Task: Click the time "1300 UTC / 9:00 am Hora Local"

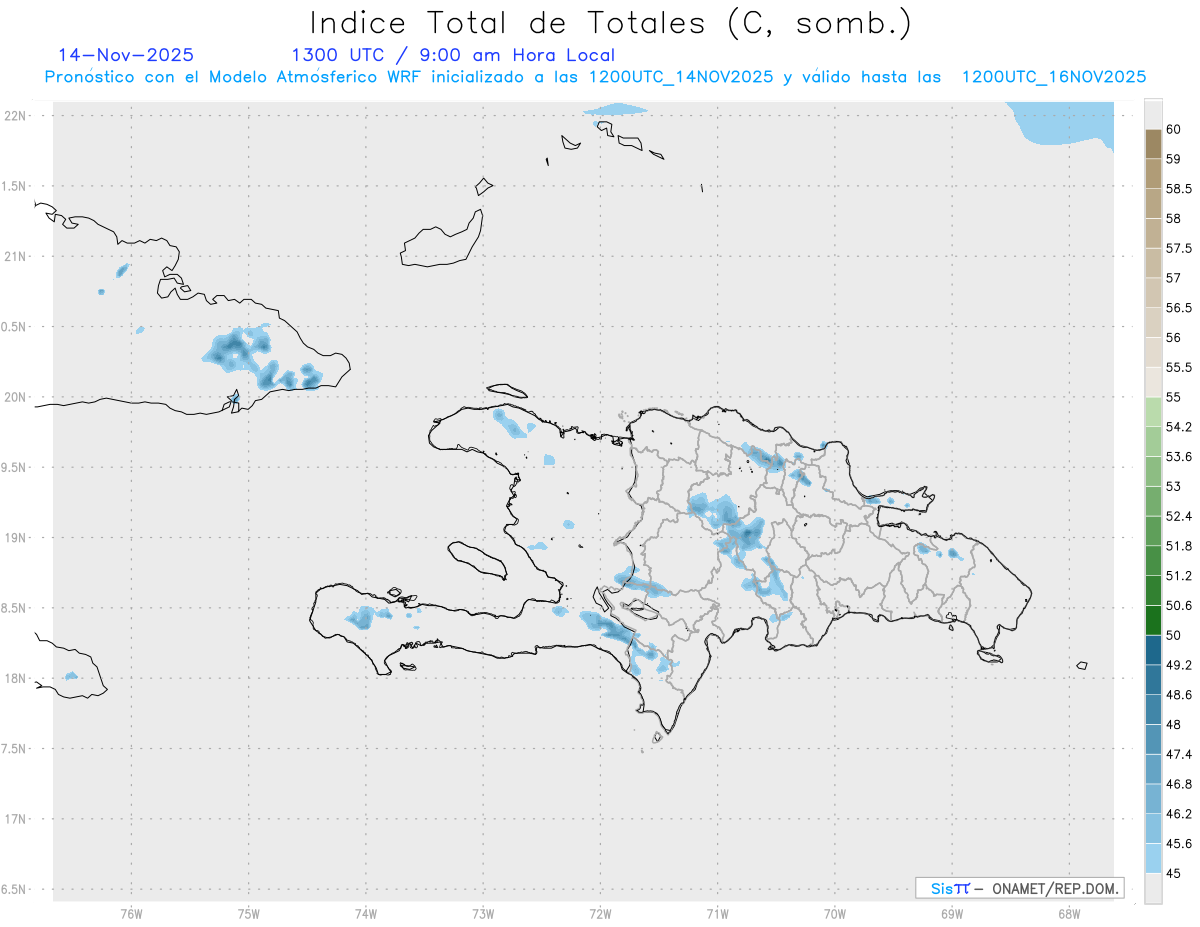Action: click(x=453, y=56)
